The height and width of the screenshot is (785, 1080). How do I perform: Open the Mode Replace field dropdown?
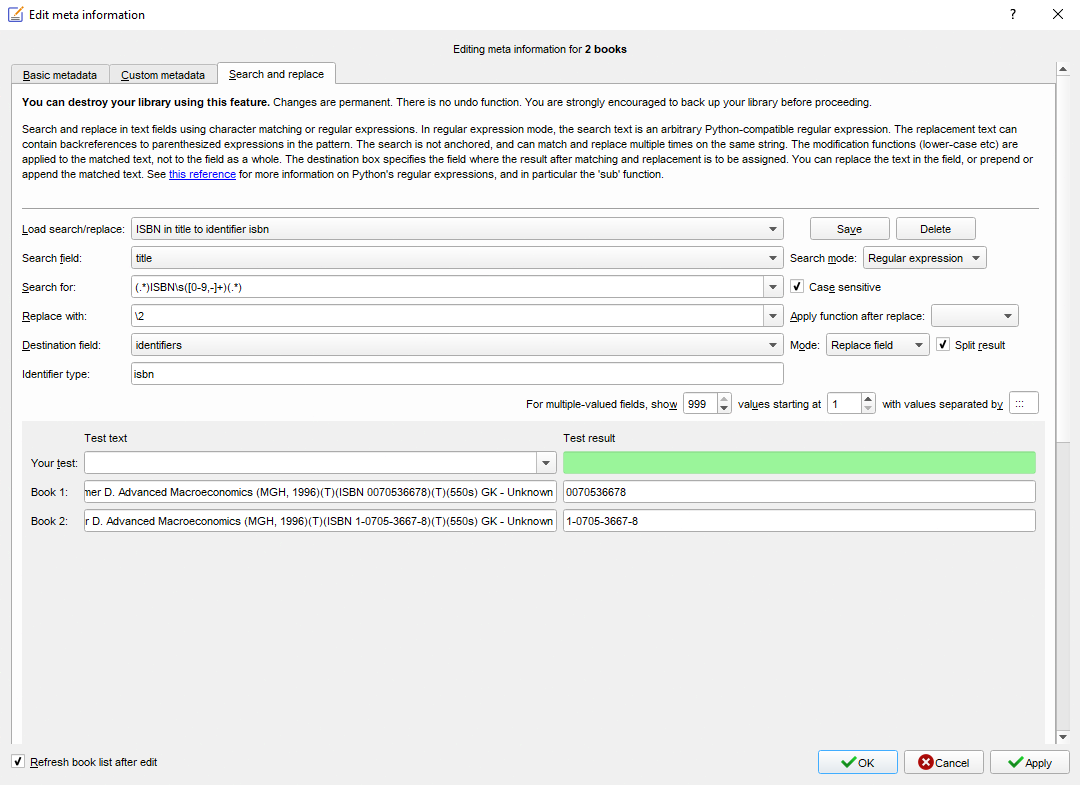click(878, 345)
